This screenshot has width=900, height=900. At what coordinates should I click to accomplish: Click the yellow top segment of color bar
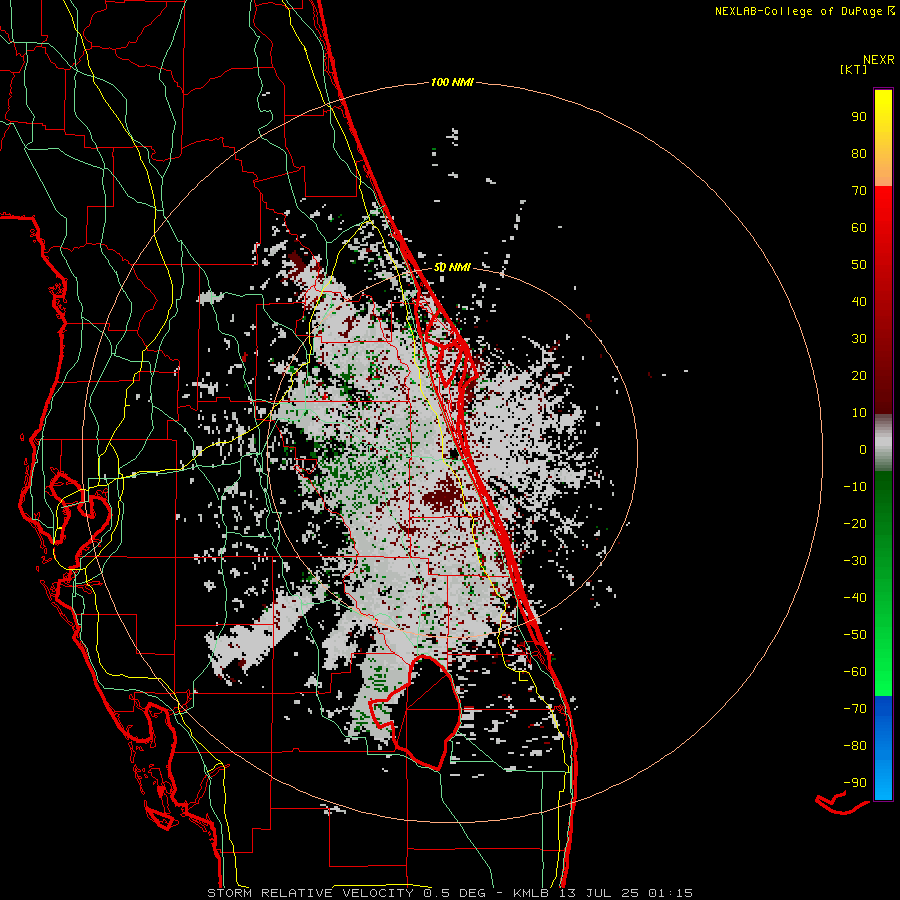[x=883, y=138]
